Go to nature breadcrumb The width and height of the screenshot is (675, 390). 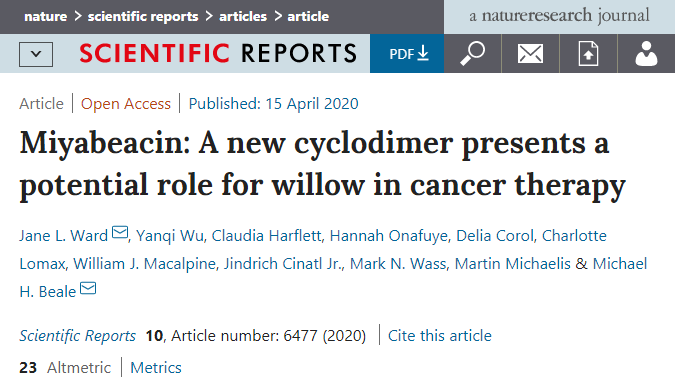click(46, 16)
